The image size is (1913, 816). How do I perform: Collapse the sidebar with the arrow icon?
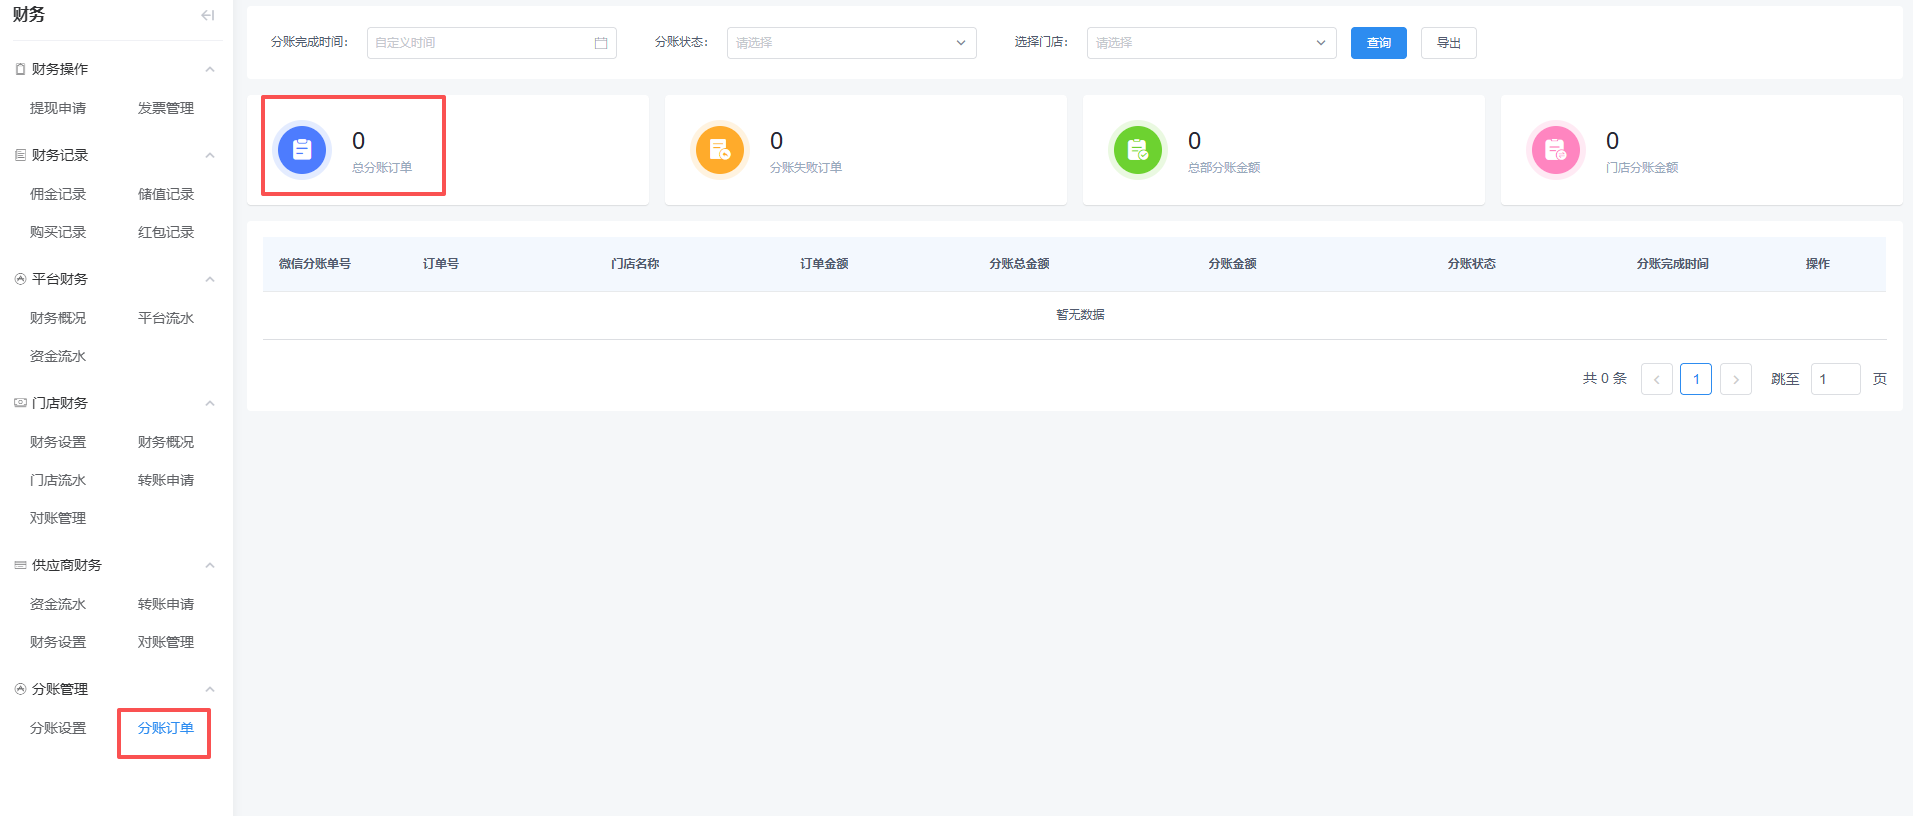tap(208, 15)
